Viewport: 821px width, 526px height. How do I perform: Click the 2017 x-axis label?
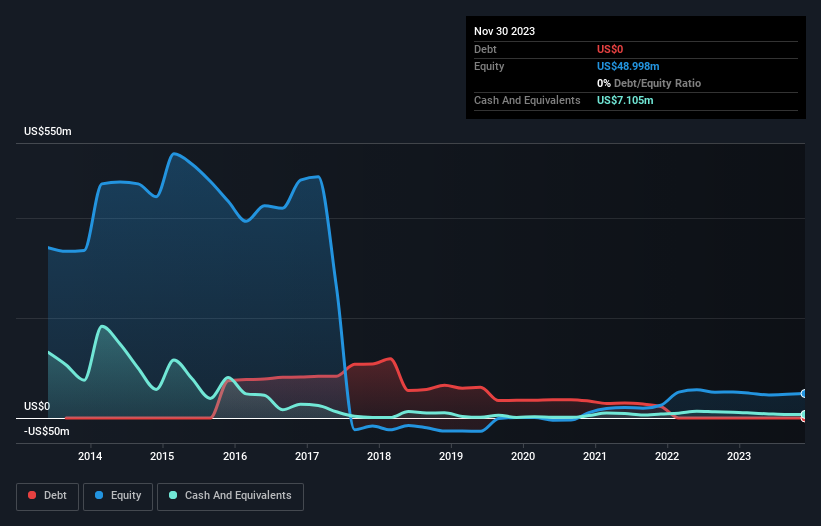[x=307, y=456]
